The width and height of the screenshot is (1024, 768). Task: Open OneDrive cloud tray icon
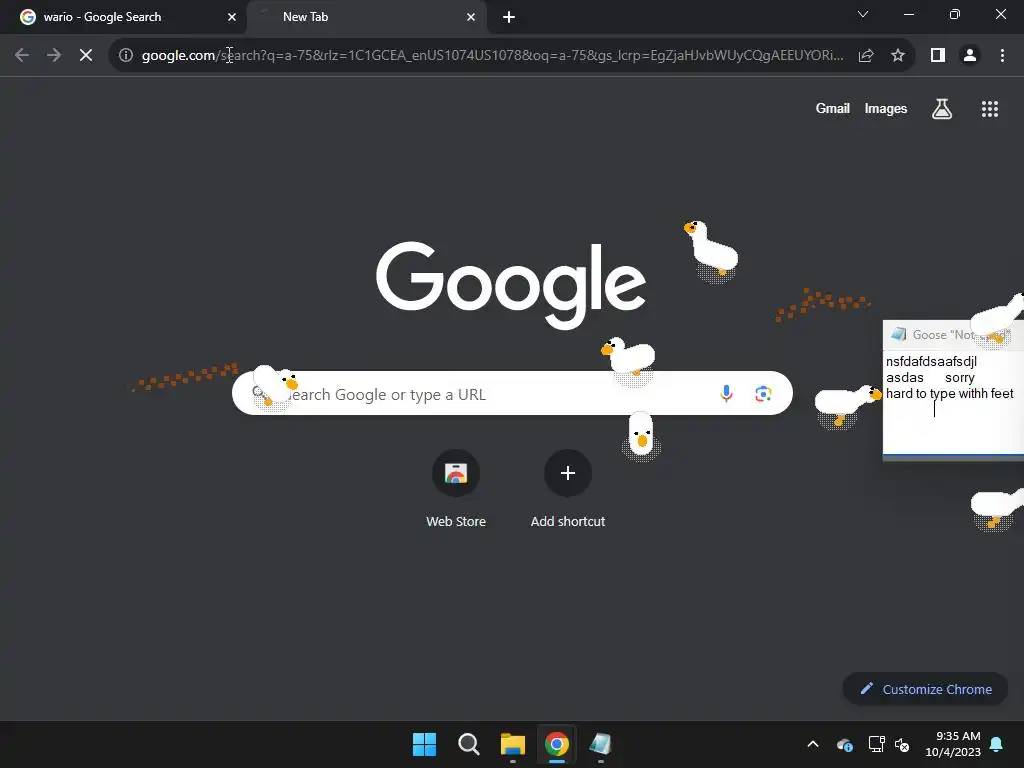[844, 744]
